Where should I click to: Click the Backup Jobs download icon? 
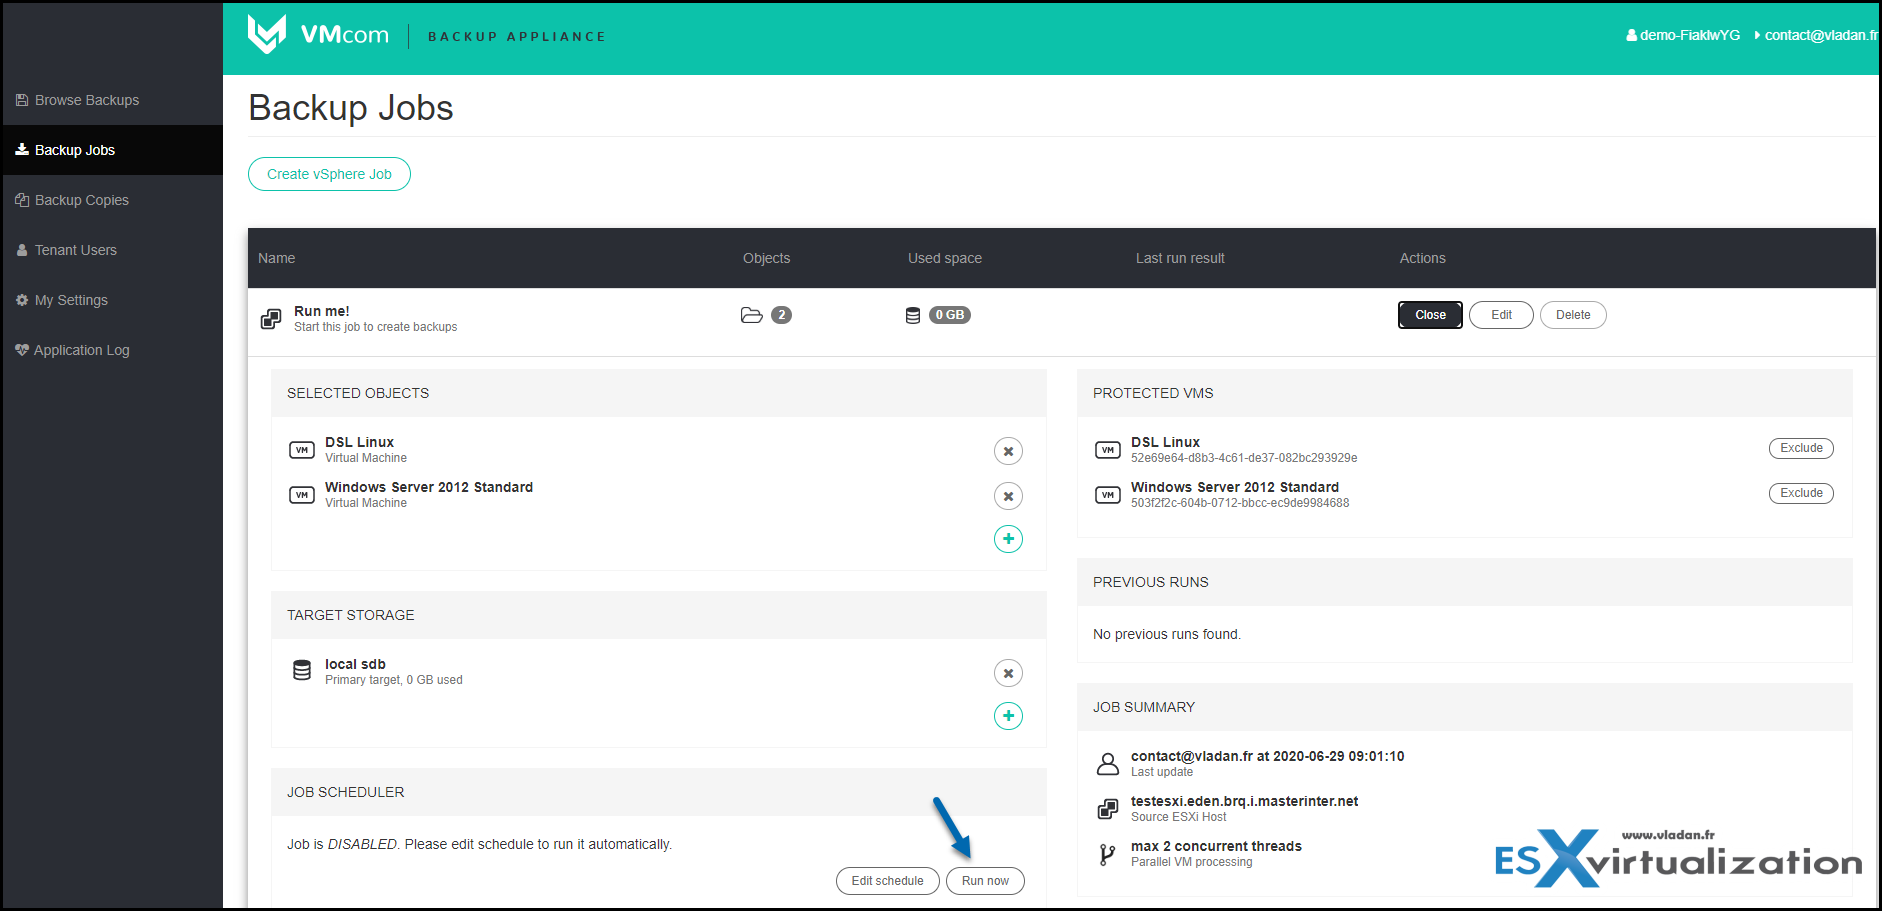pos(22,150)
